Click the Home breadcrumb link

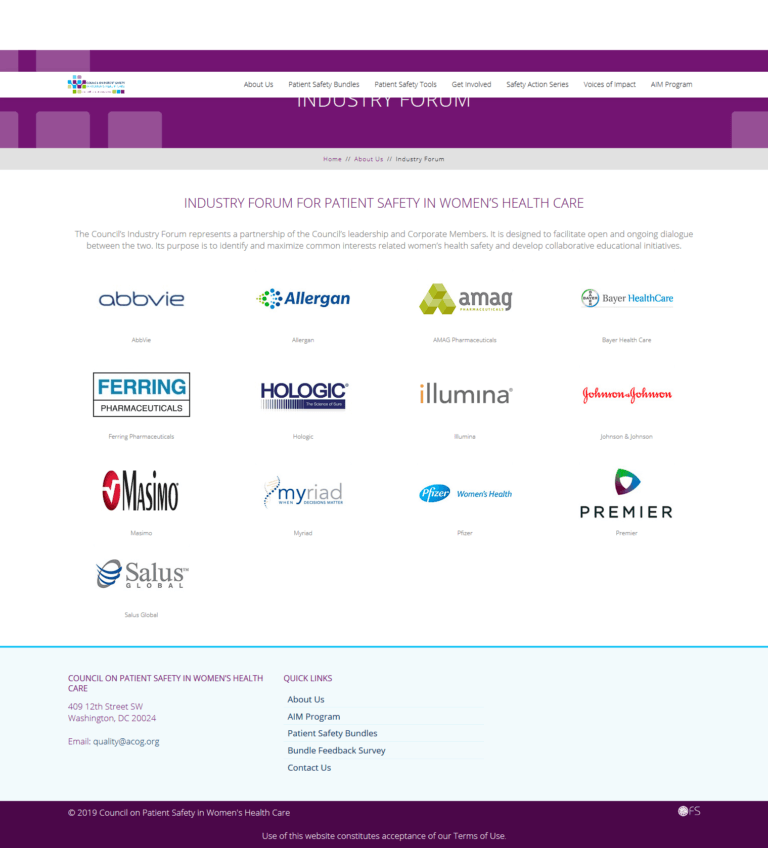point(333,159)
